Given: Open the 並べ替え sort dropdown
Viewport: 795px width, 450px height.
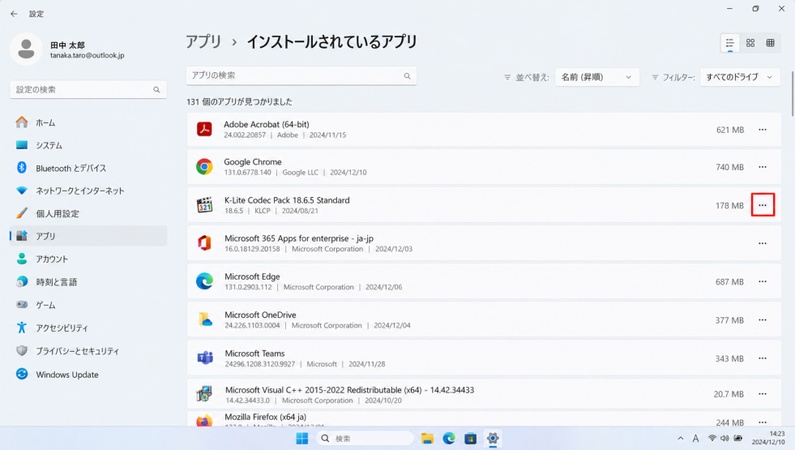Looking at the screenshot, I should pos(597,77).
